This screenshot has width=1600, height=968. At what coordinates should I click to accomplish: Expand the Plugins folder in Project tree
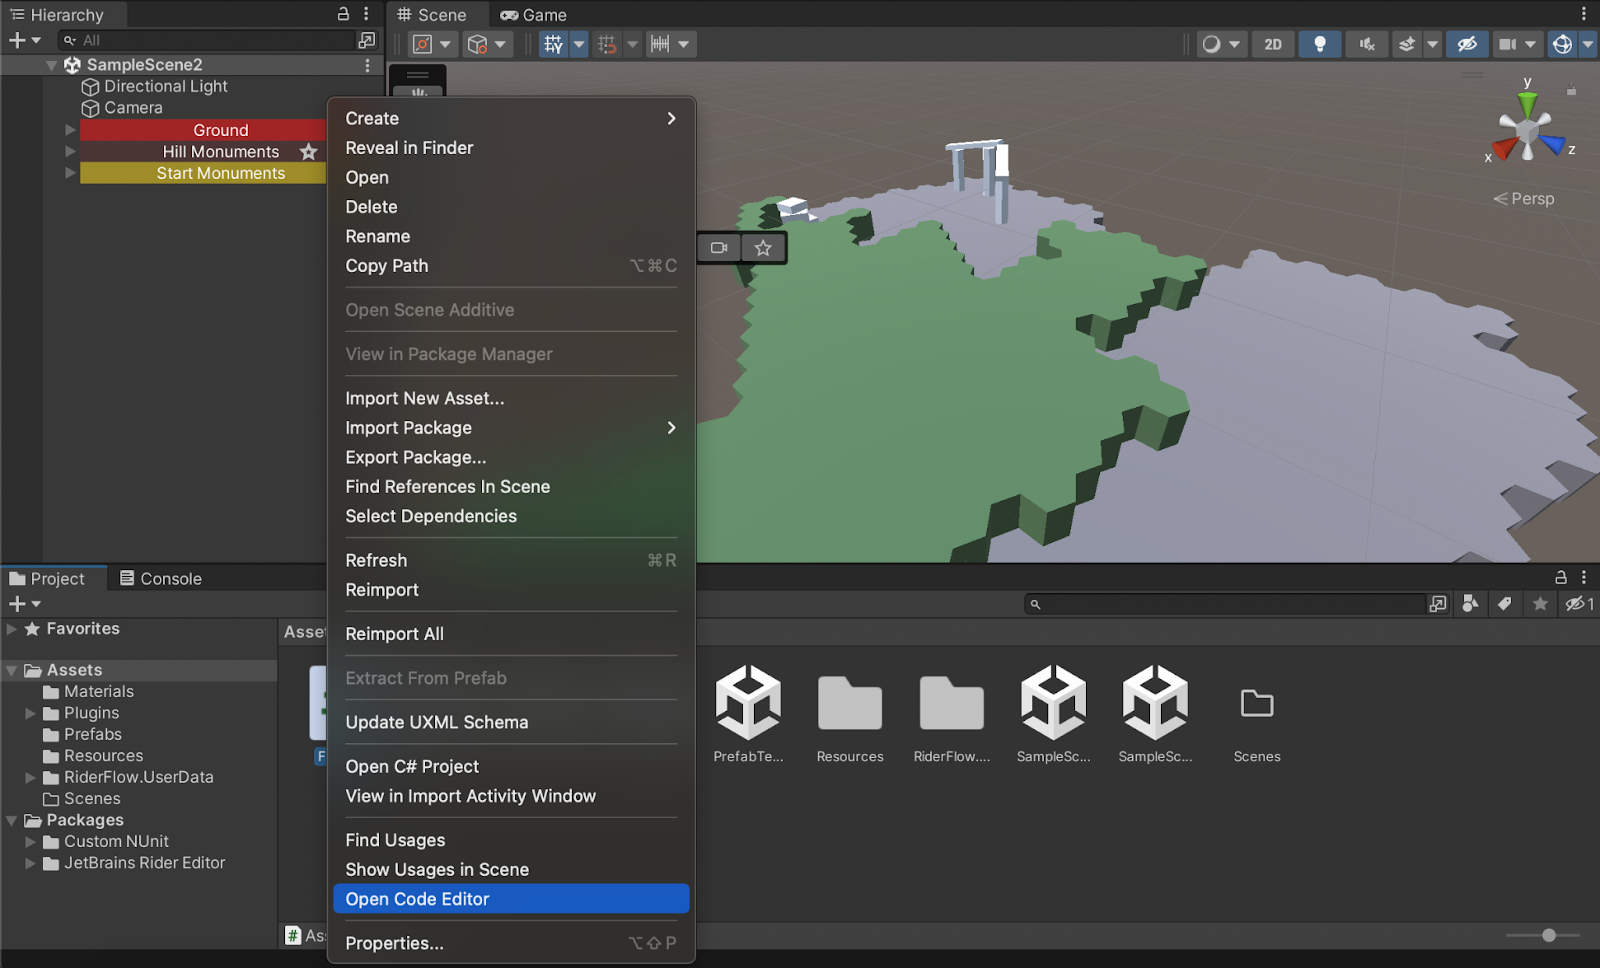30,713
